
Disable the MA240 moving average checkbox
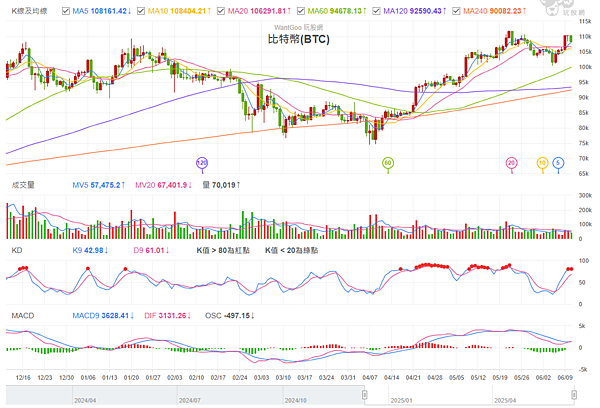(456, 11)
